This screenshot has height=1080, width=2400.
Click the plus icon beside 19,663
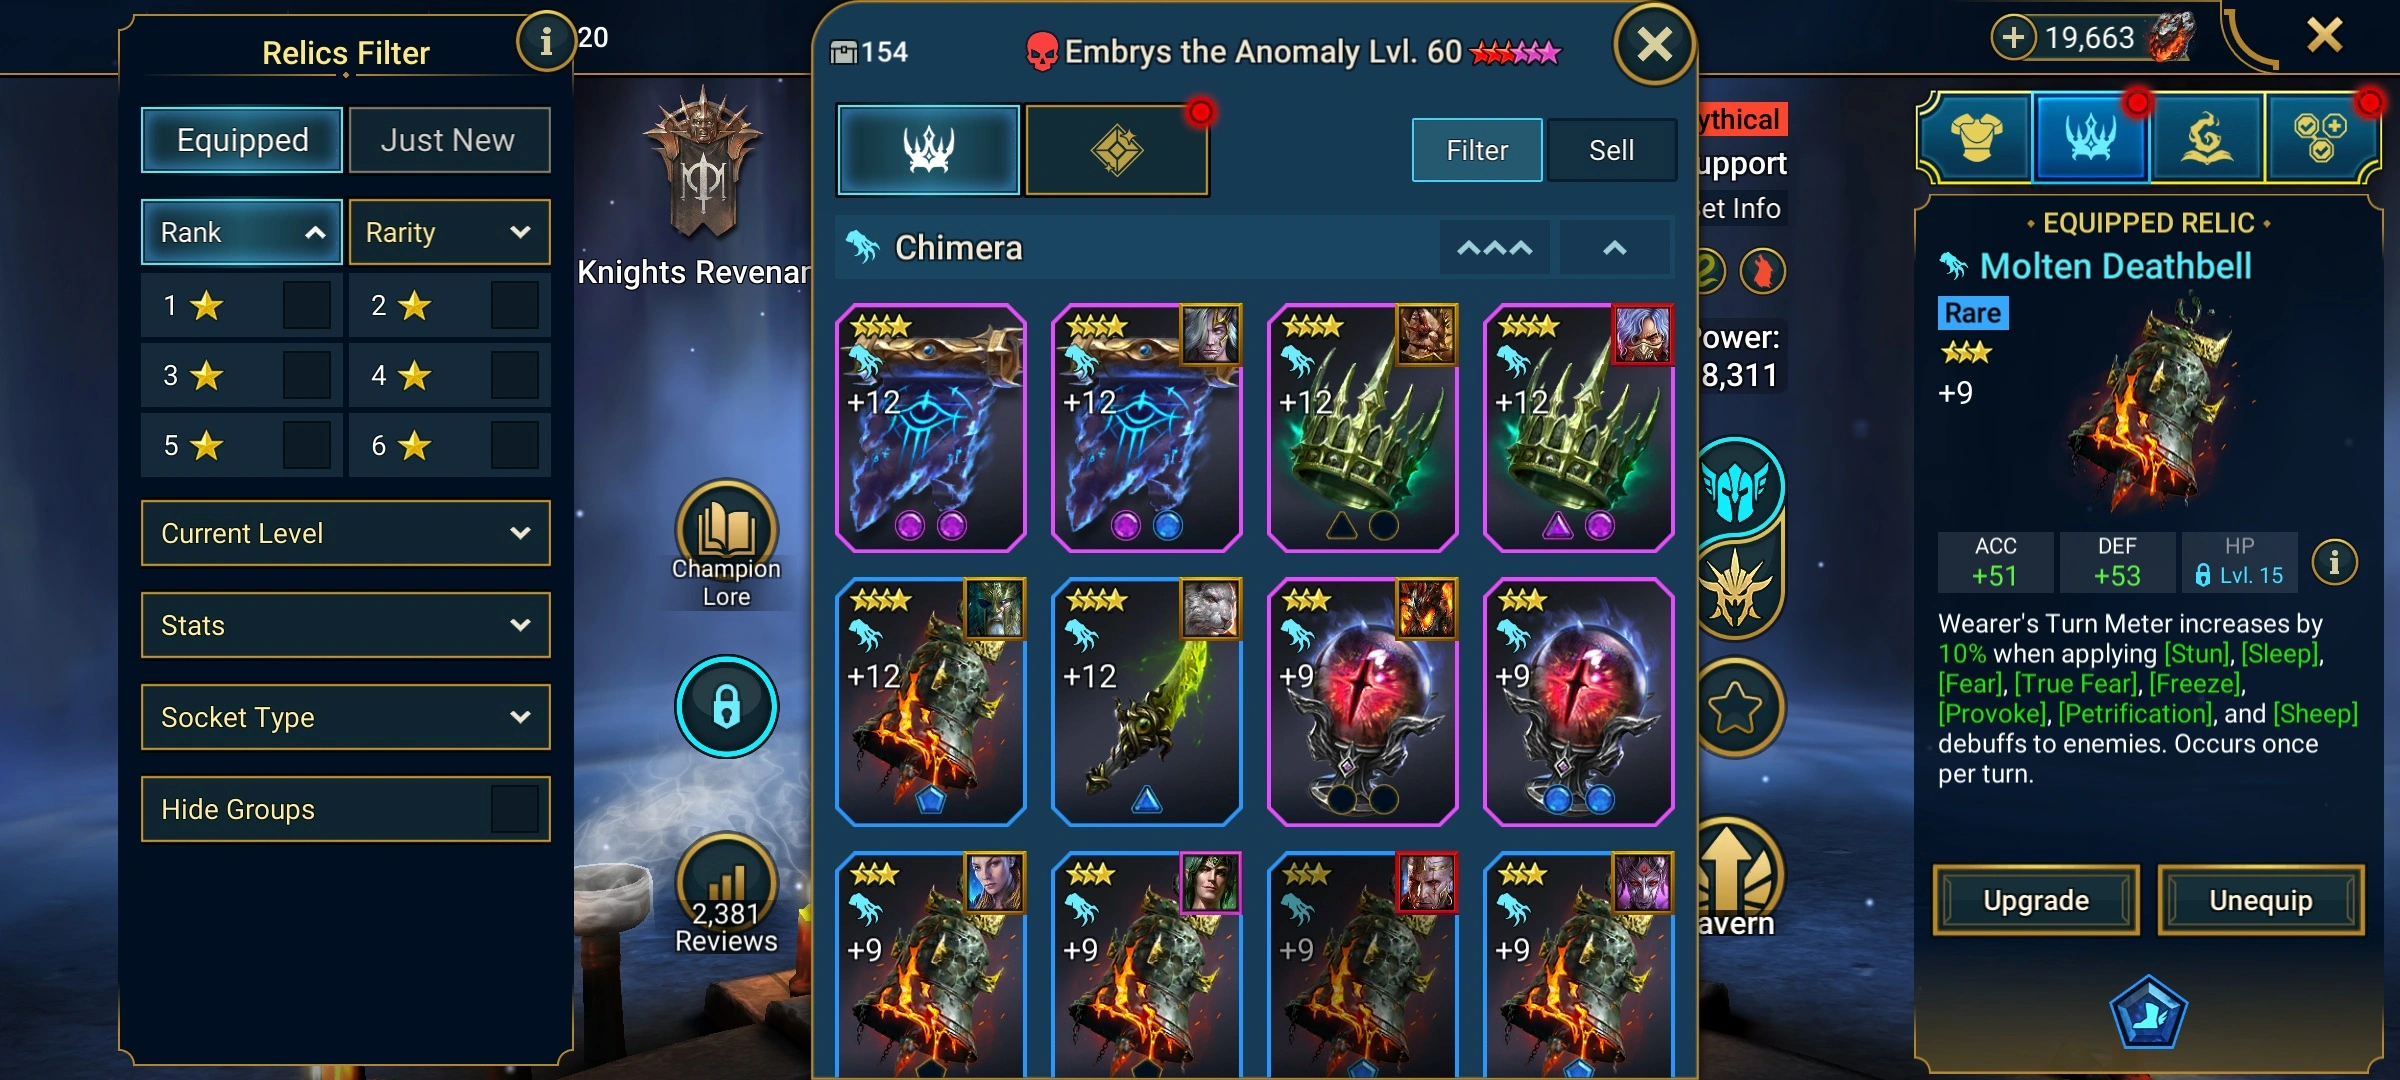(x=2013, y=38)
